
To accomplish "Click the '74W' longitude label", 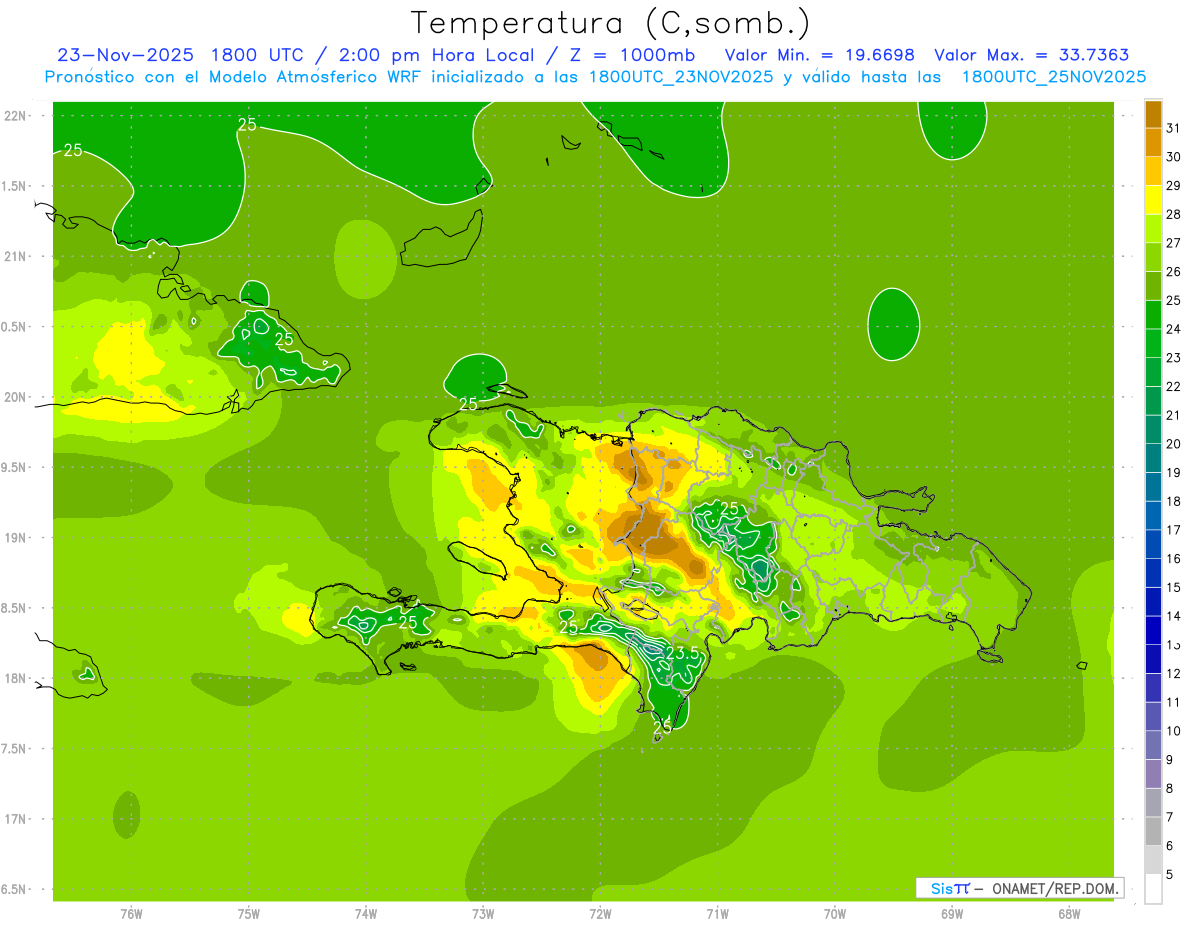I will [x=365, y=913].
